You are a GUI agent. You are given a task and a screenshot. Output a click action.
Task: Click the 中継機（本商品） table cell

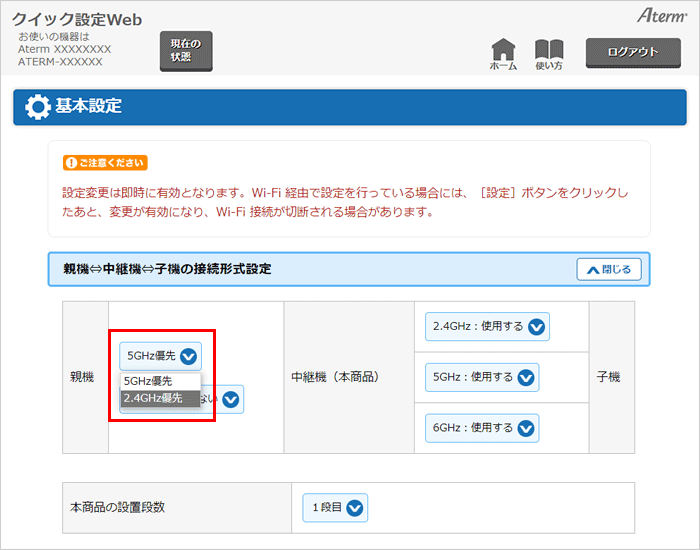click(x=349, y=377)
